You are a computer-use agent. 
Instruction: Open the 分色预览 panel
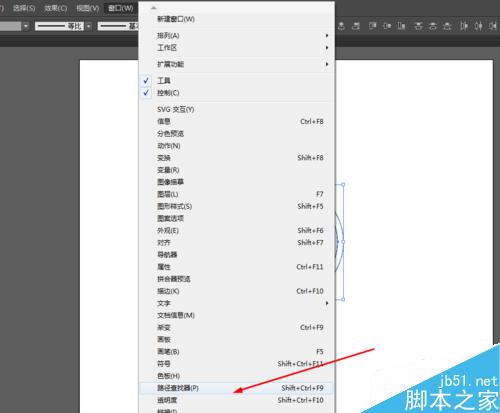point(236,134)
